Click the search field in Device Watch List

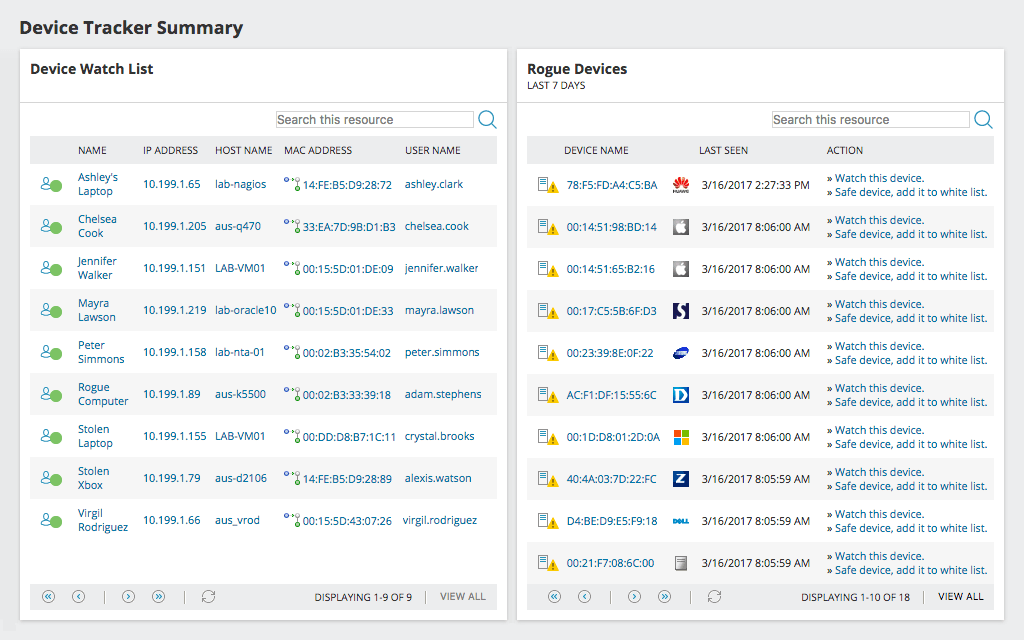(374, 119)
